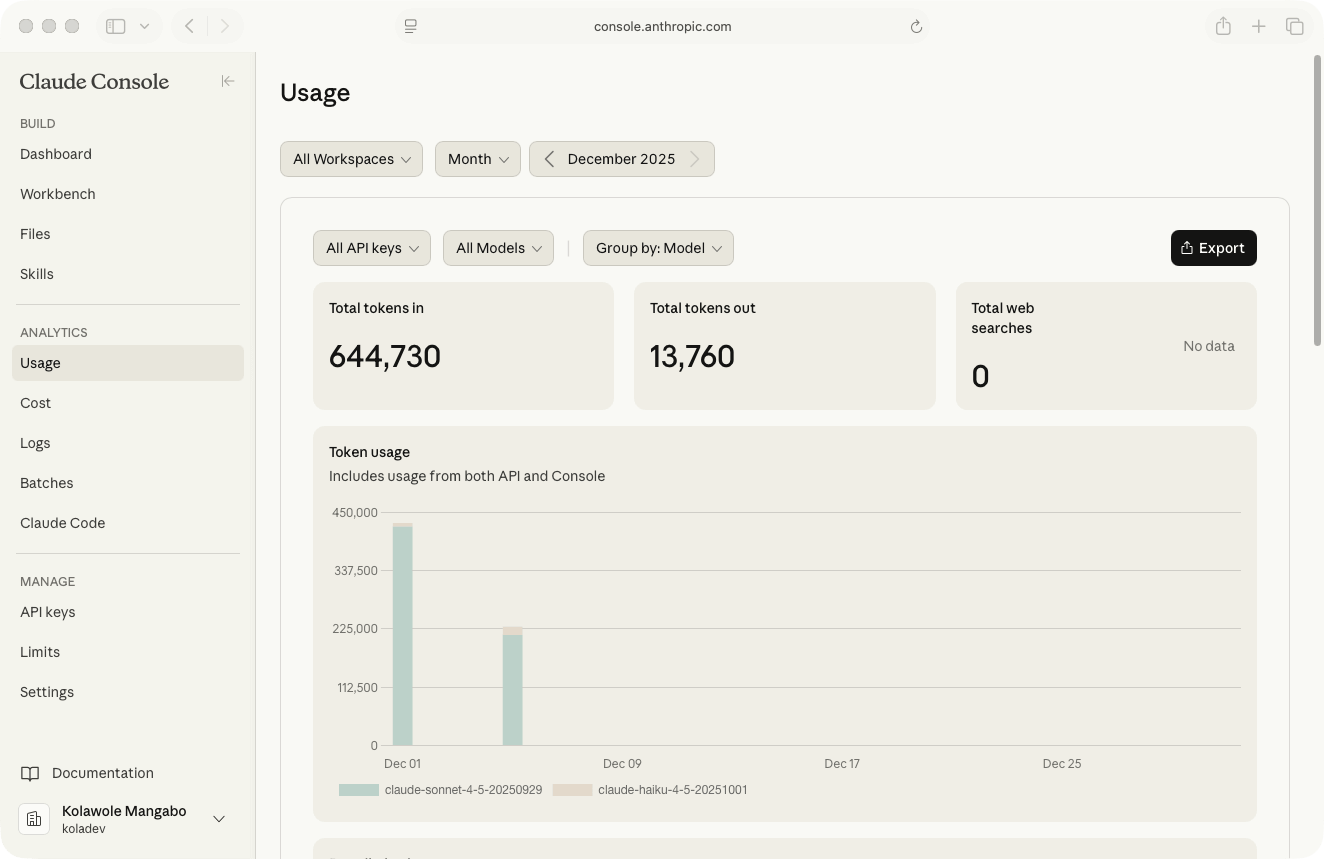Open the All API keys filter dropdown
Screen dimensions: 1324x859
[371, 247]
